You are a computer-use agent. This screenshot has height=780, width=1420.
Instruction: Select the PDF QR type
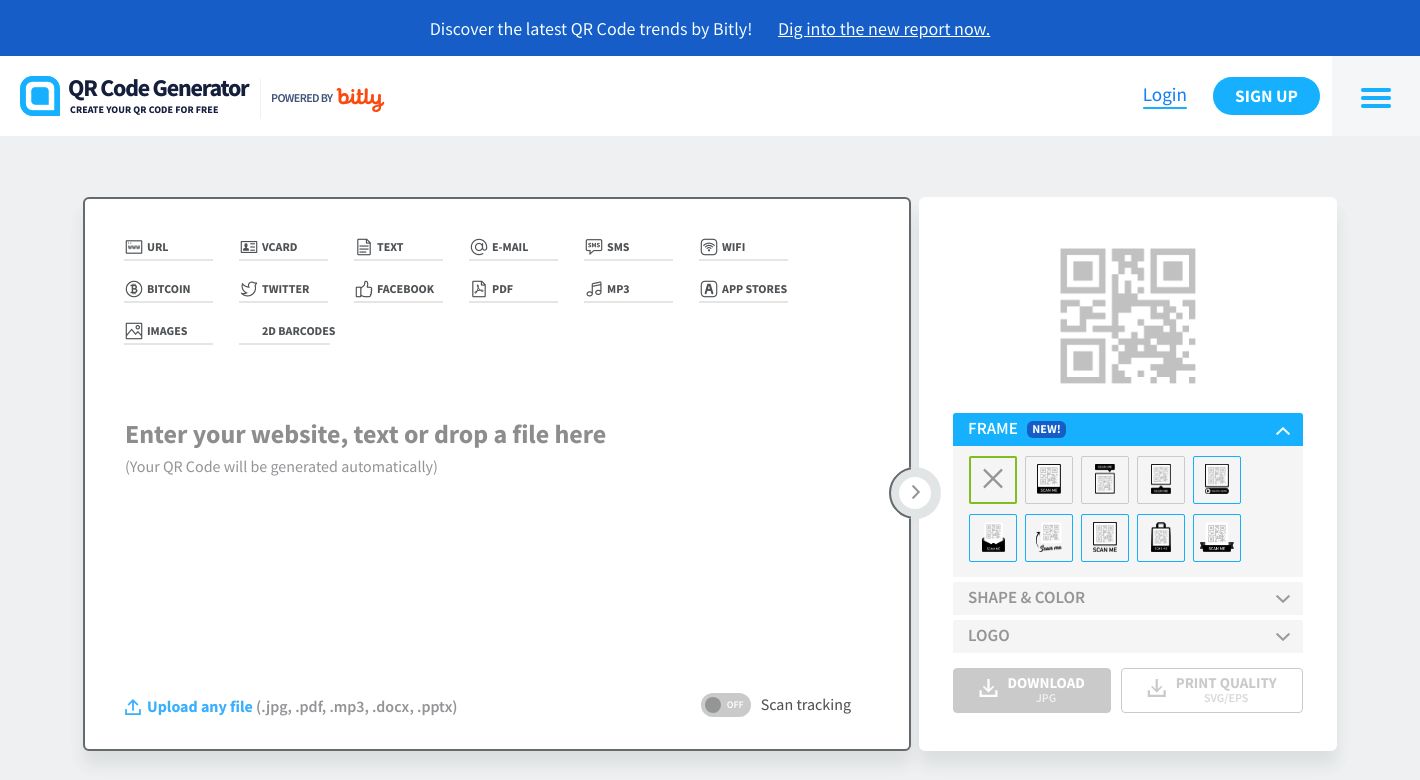coord(513,289)
